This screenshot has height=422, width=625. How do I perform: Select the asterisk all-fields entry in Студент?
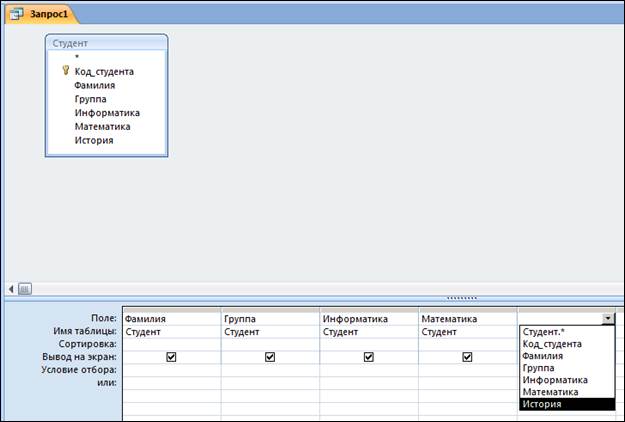77,57
